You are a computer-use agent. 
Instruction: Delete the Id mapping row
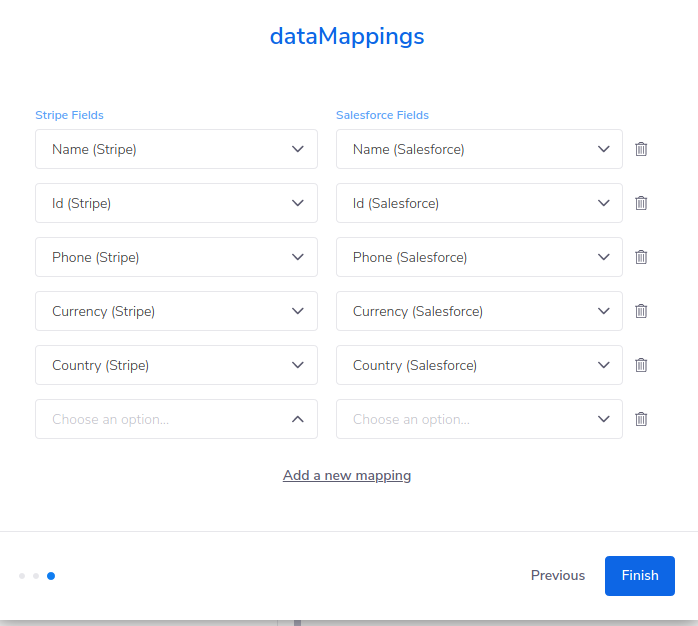pyautogui.click(x=641, y=203)
